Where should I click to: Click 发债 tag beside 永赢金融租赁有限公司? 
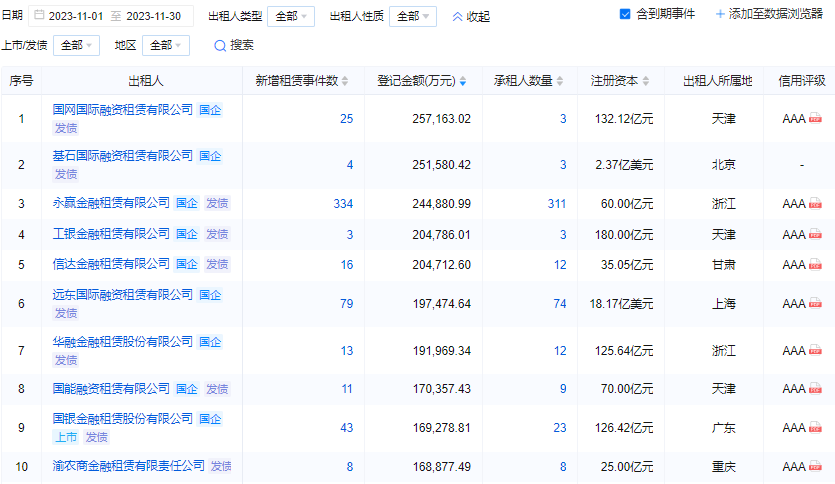click(217, 203)
